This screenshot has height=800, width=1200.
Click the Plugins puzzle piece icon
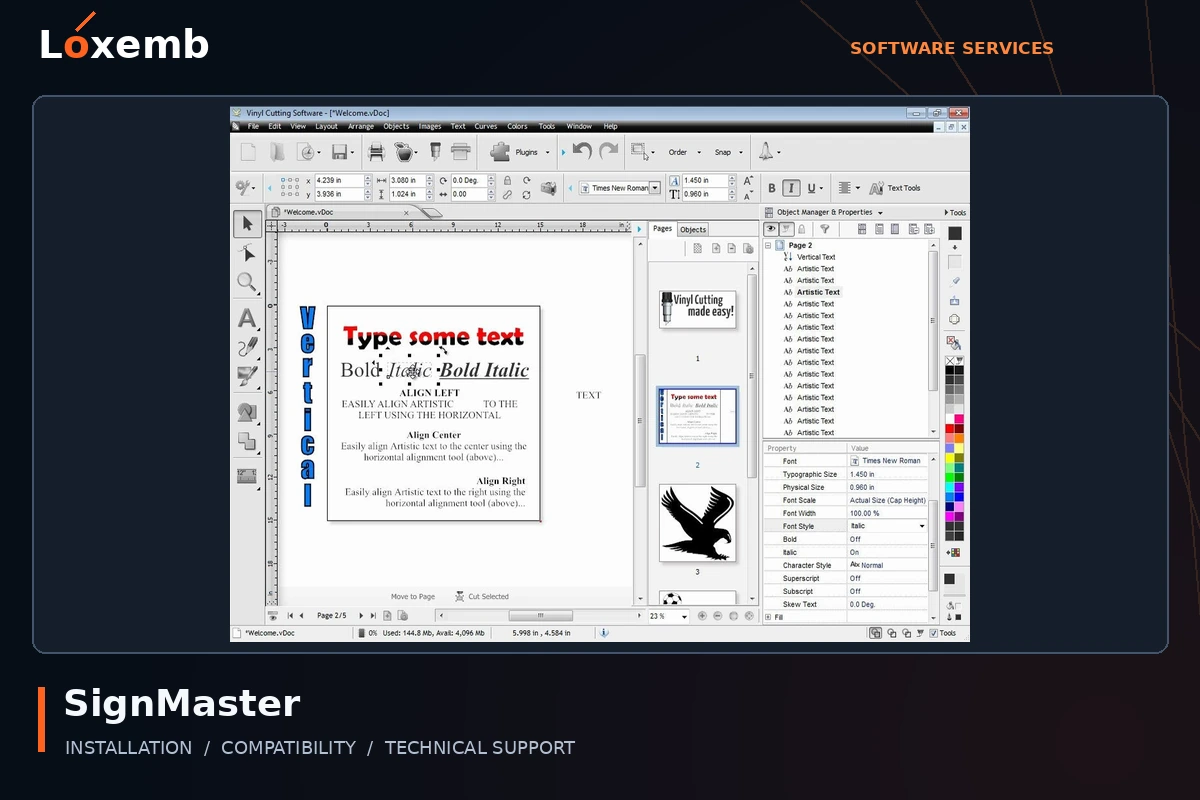(x=500, y=152)
